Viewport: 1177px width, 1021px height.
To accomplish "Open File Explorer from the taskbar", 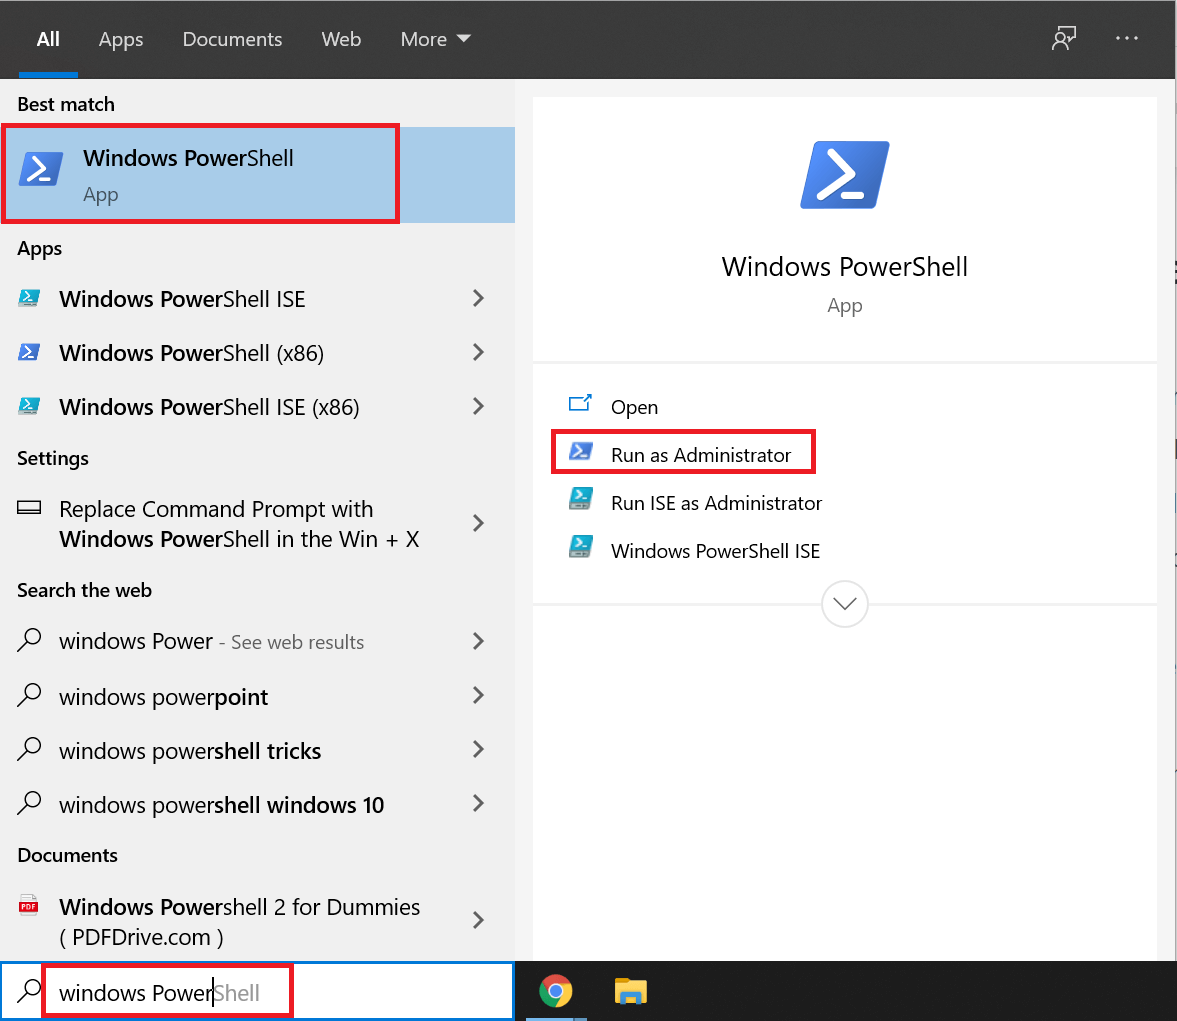I will click(630, 992).
